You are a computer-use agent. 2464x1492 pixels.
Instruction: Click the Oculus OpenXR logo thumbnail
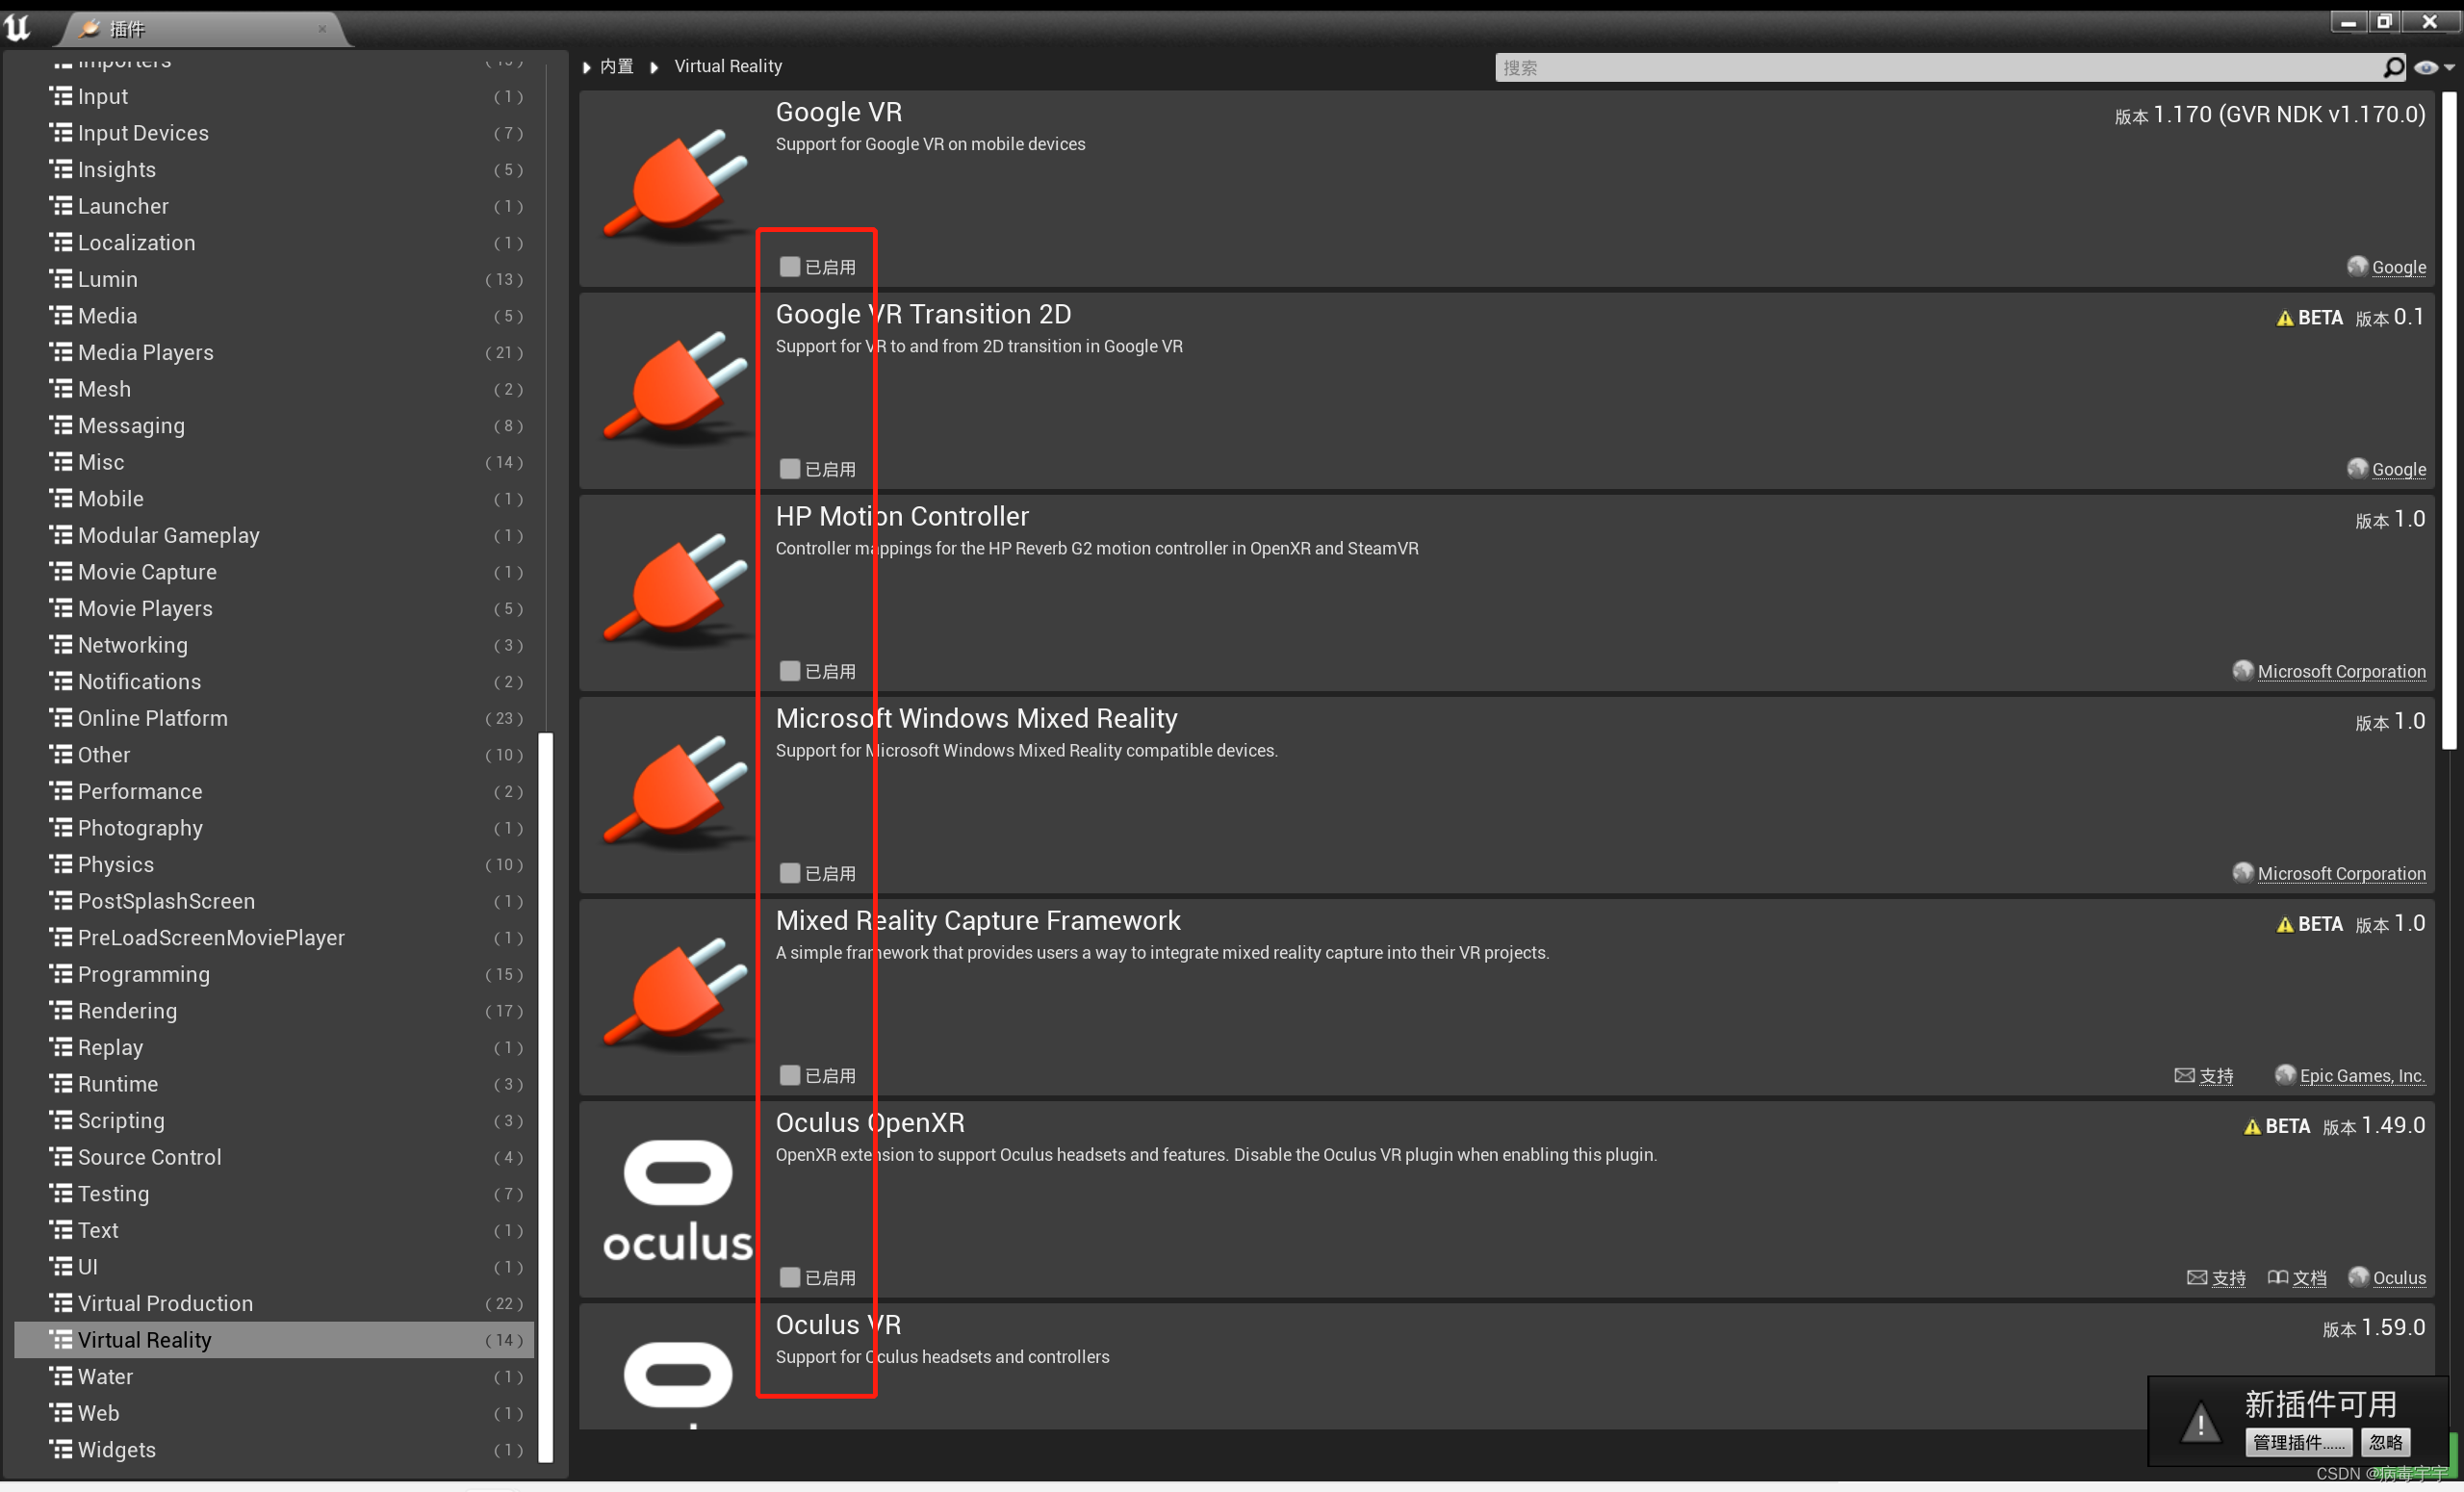coord(677,1199)
